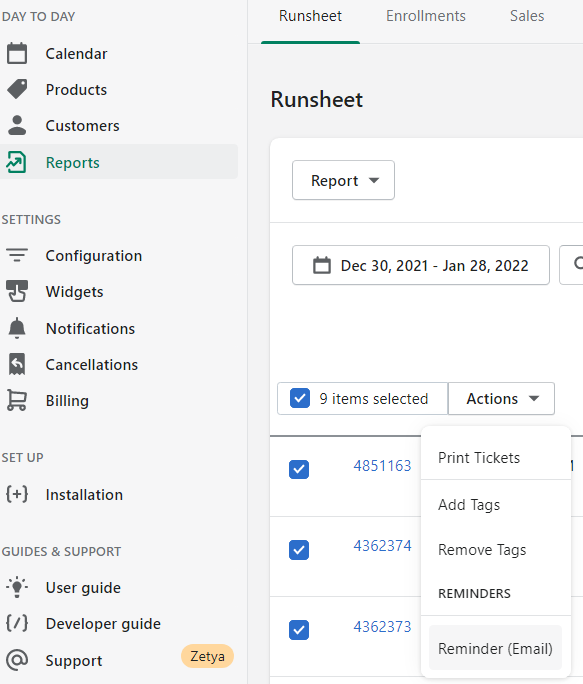The height and width of the screenshot is (684, 583).
Task: Collapse the Actions dropdown menu
Action: [x=501, y=399]
